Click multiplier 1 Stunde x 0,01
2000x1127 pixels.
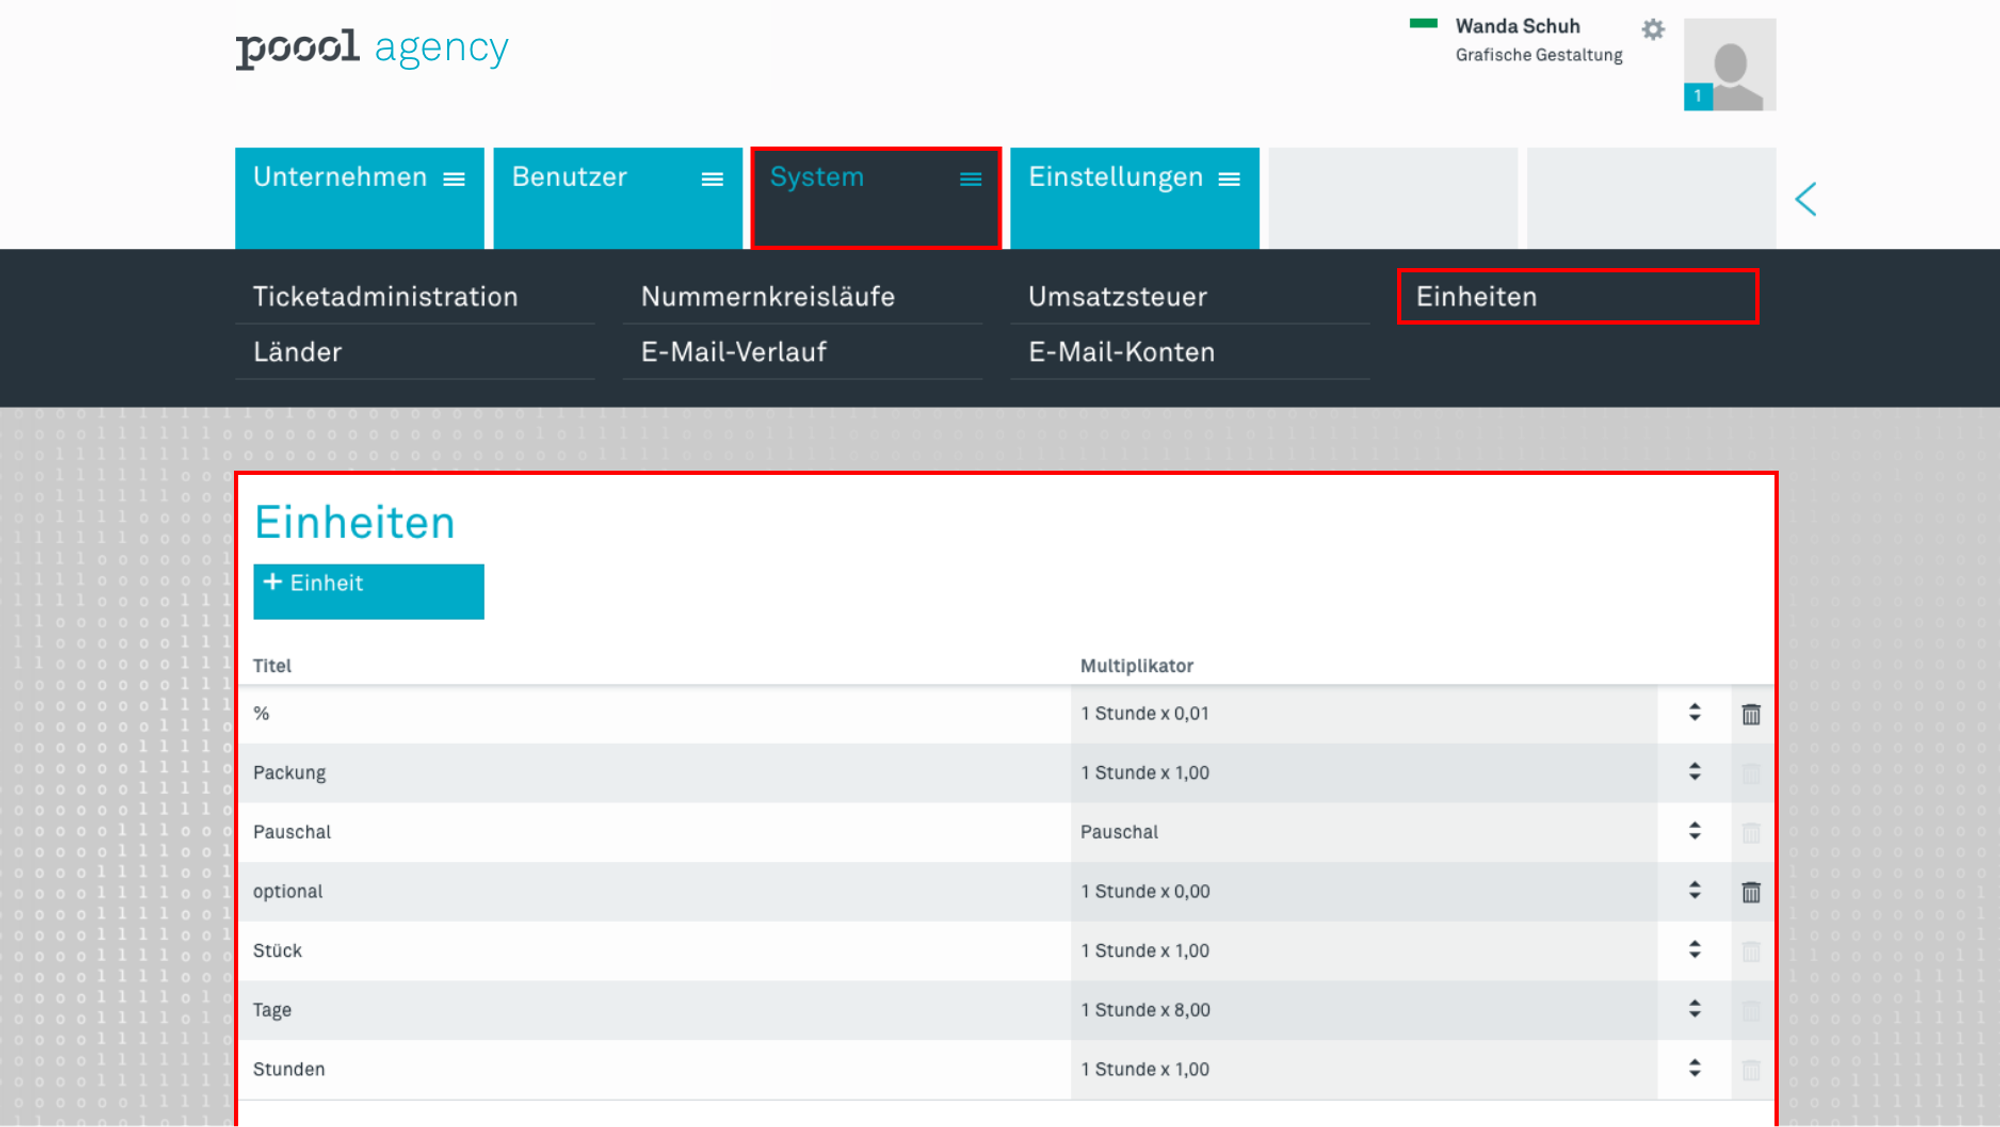[x=1145, y=714]
